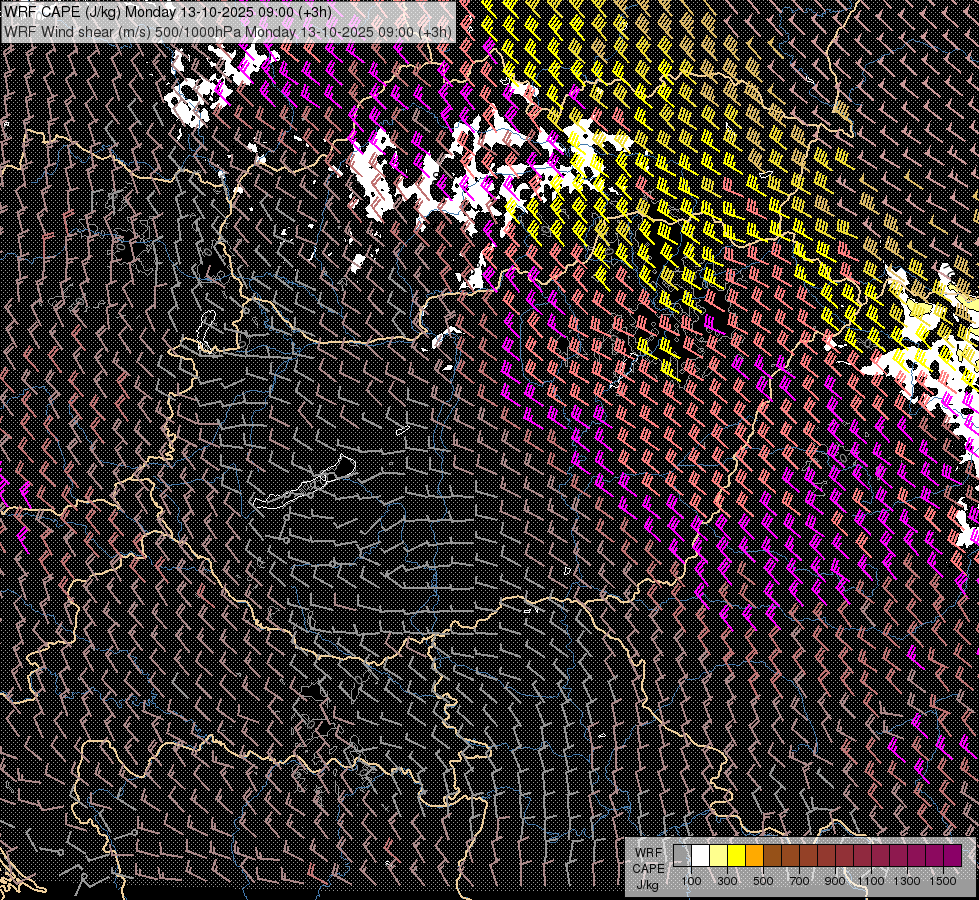979x900 pixels.
Task: Click the 100 label on the legend scale
Action: pos(691,881)
